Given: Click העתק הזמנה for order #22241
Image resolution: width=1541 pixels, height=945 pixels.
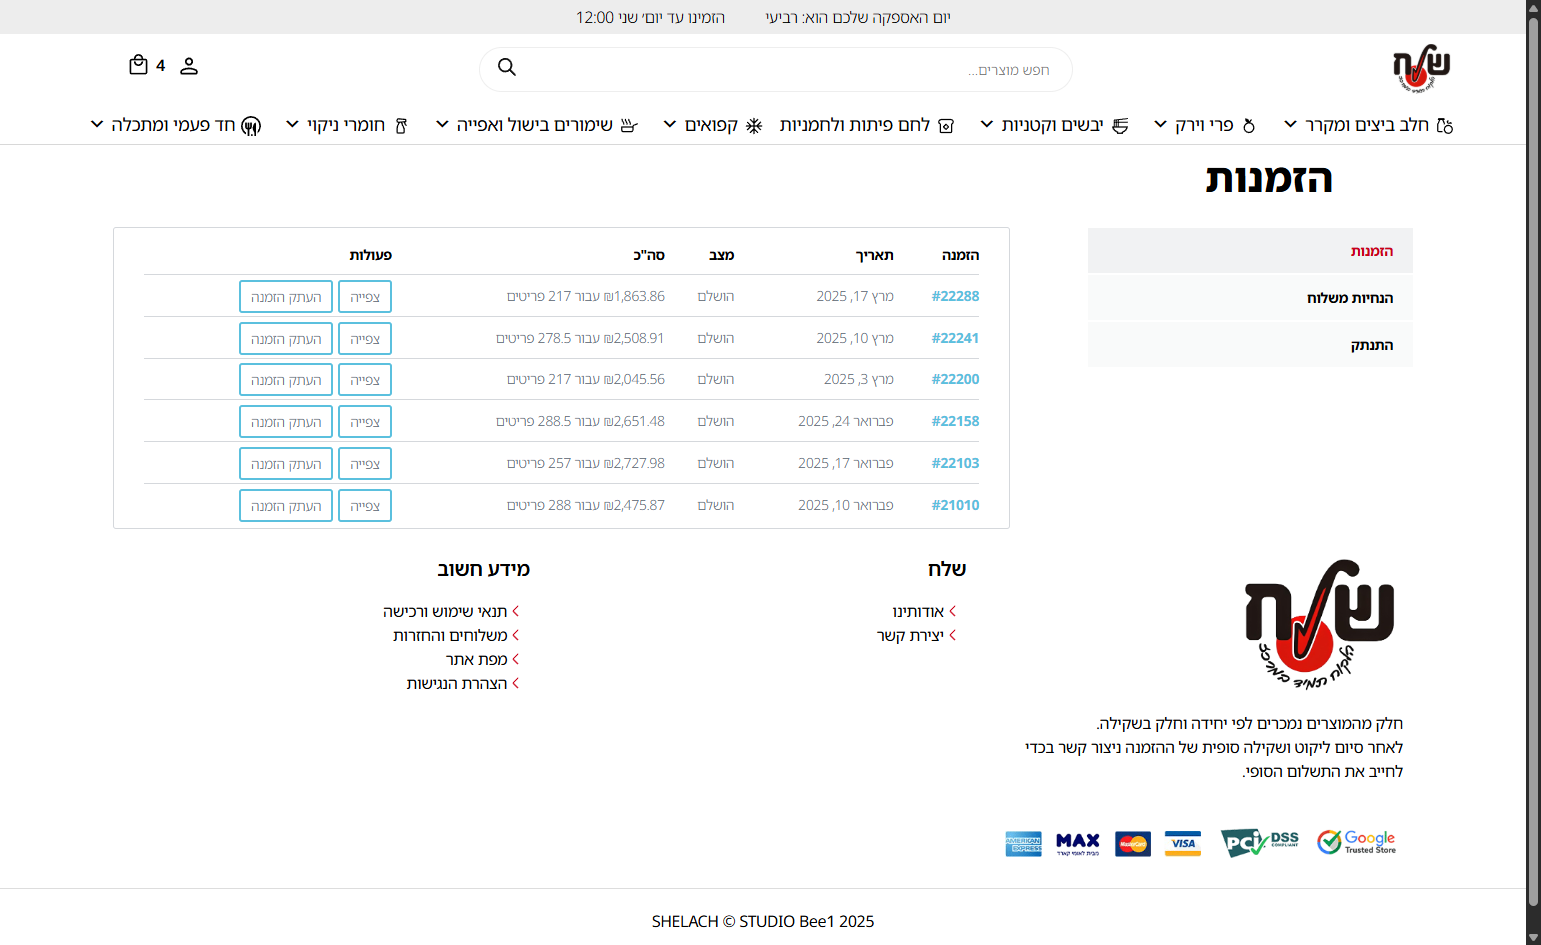Looking at the screenshot, I should coord(286,339).
